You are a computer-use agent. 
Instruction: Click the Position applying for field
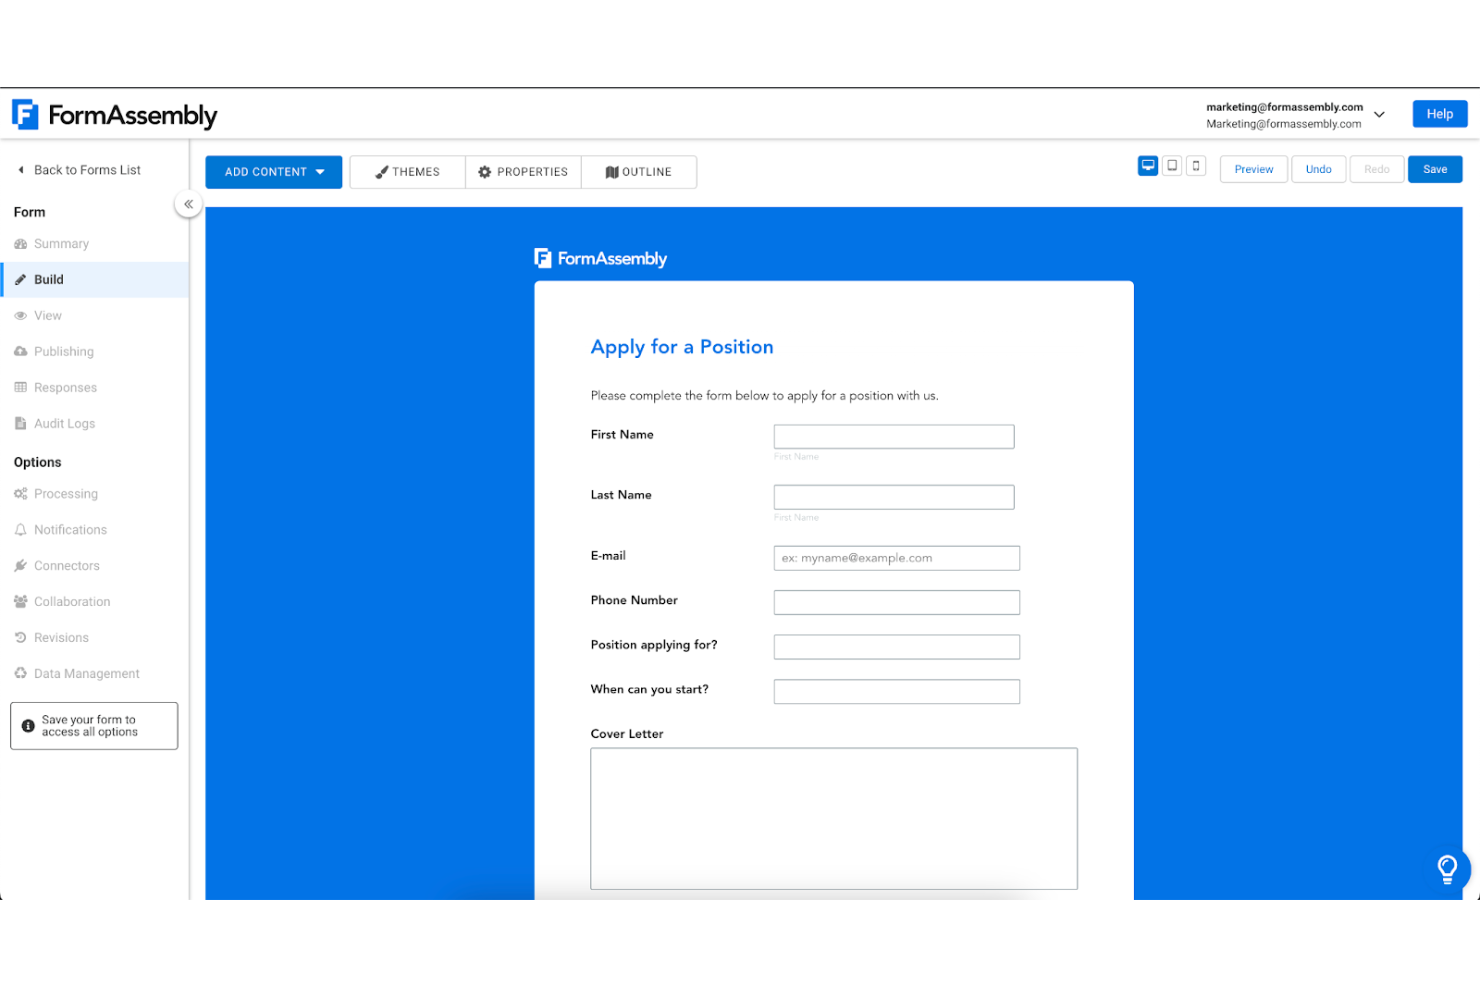click(x=897, y=647)
